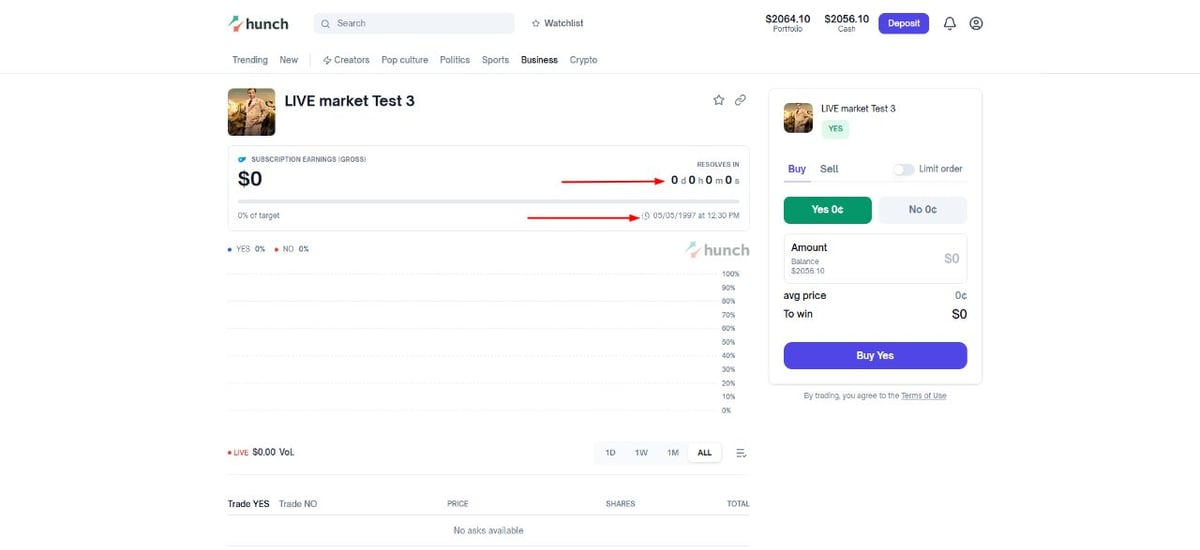Select the ALL chart range
Viewport: 1200px width, 550px height.
pos(704,453)
